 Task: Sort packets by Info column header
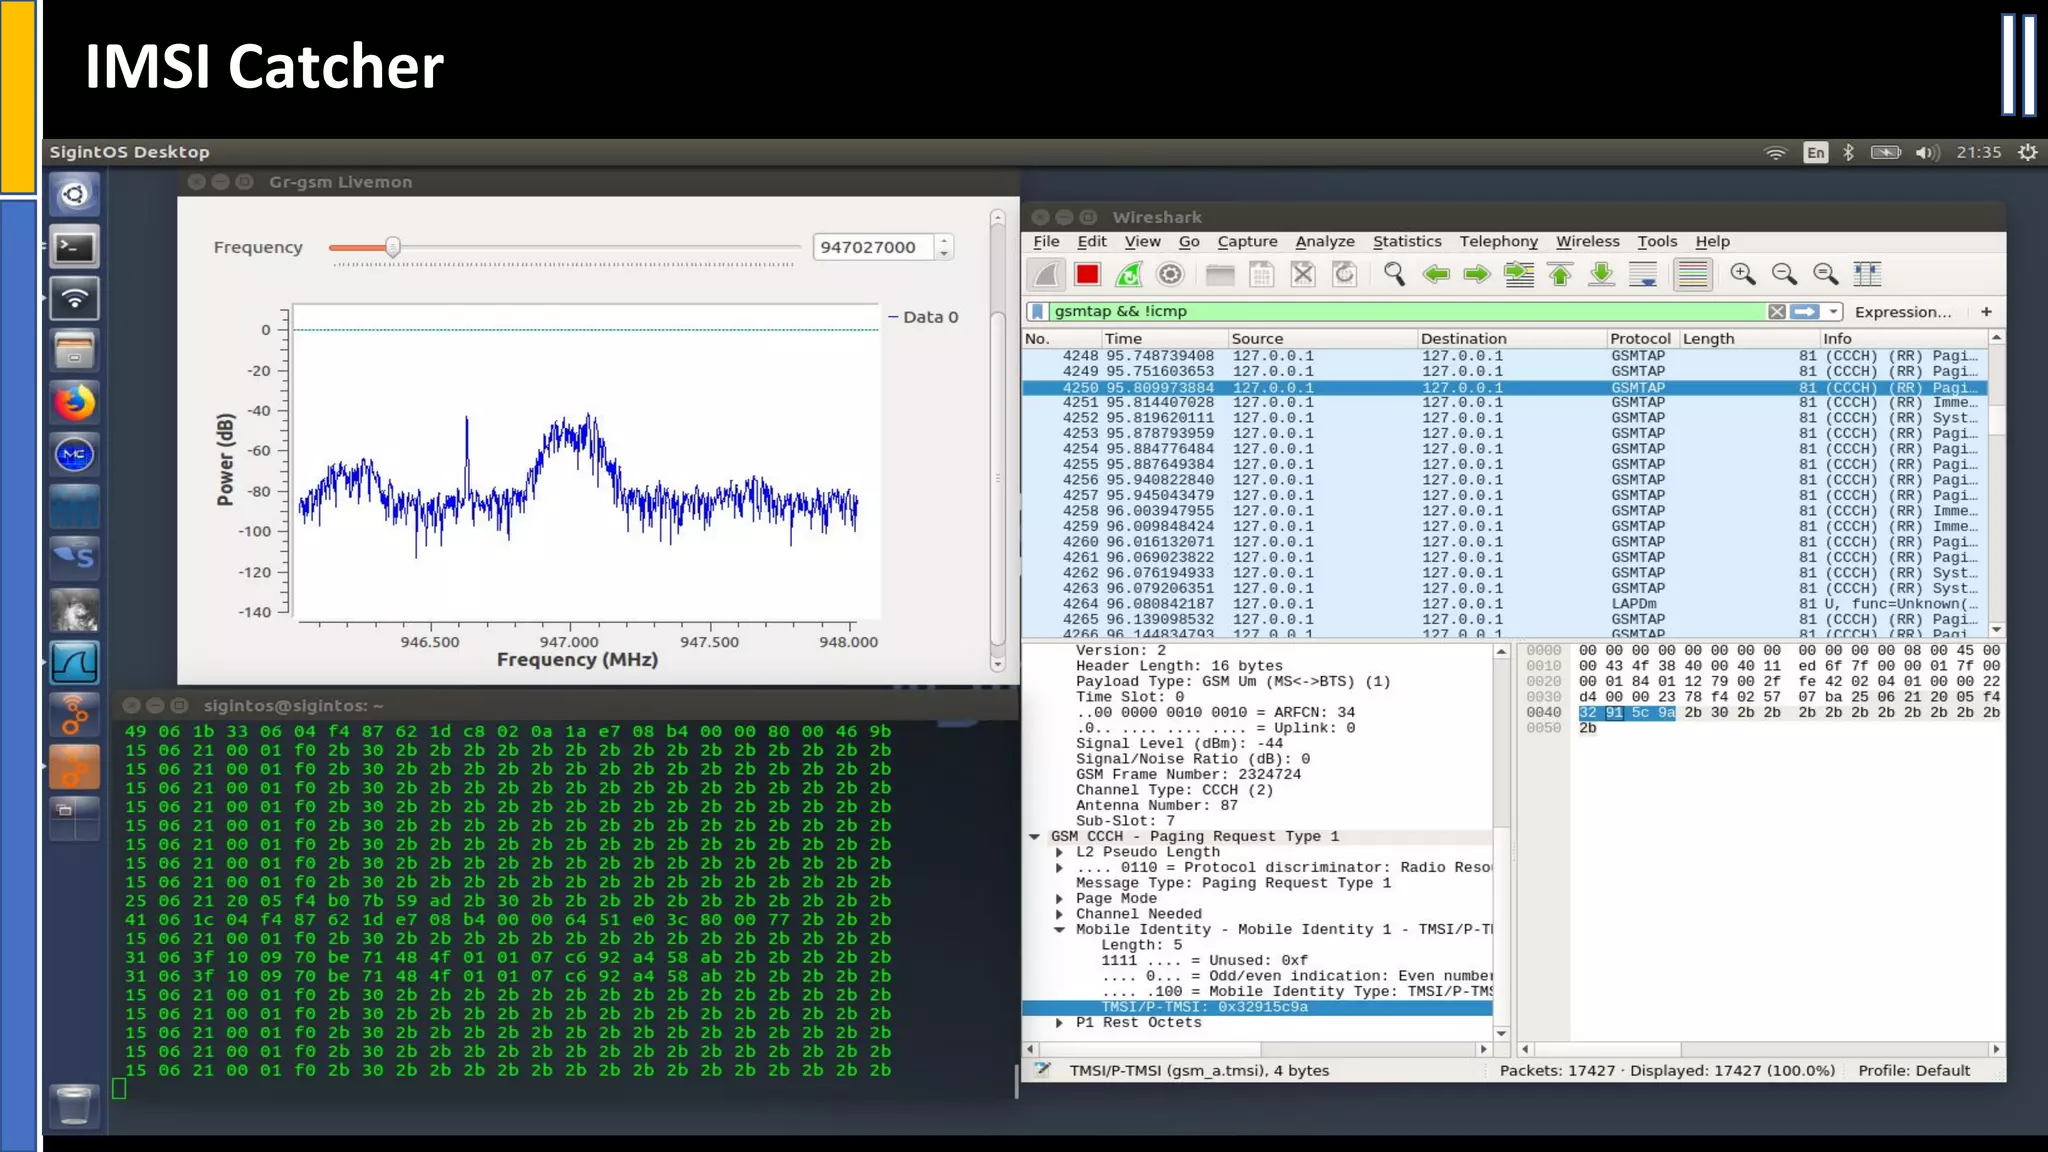pos(1904,338)
